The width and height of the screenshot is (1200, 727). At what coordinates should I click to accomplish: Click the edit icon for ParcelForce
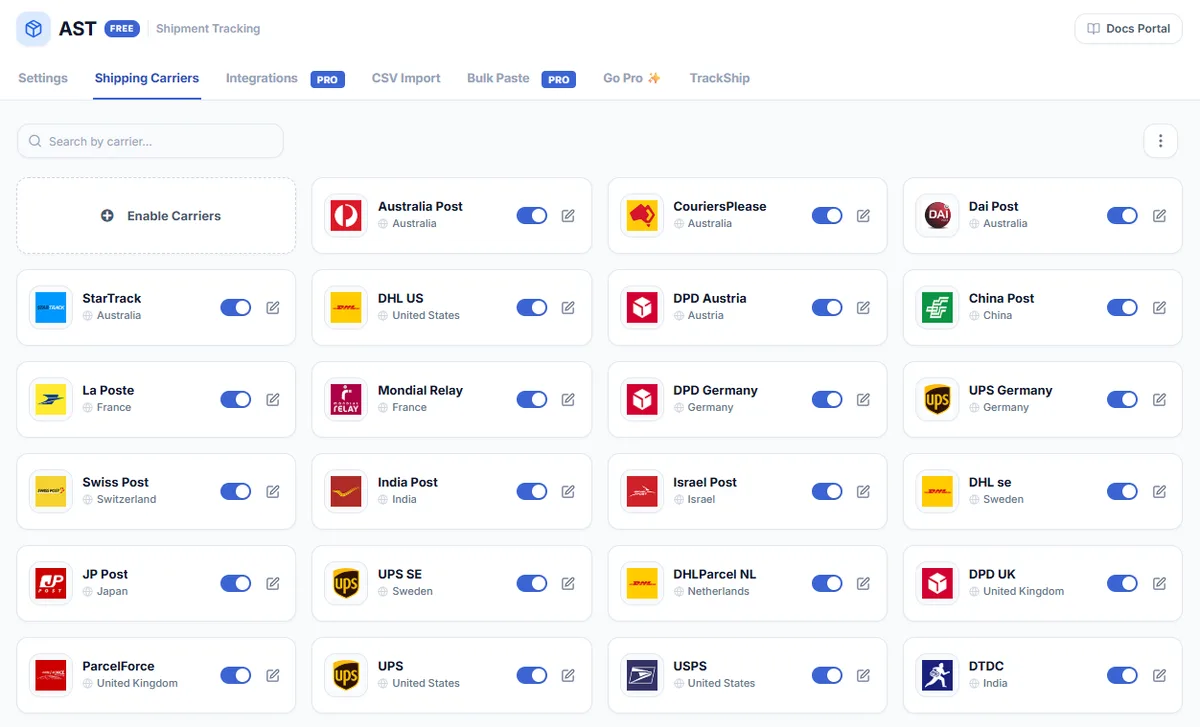point(272,675)
